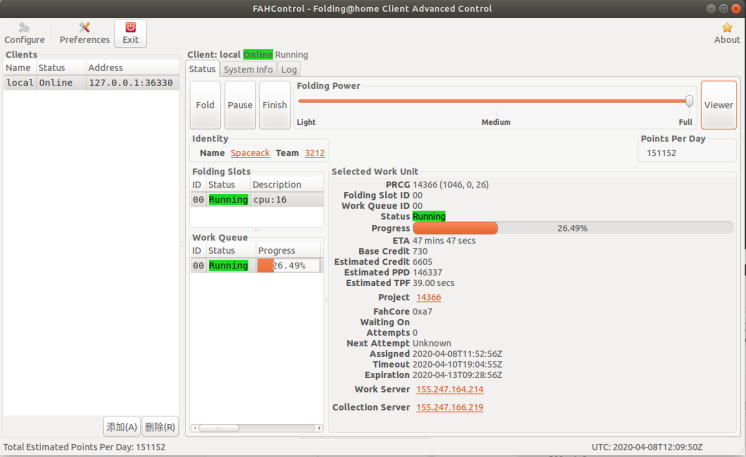Open the project 14366 link
746x457 pixels.
(x=428, y=297)
